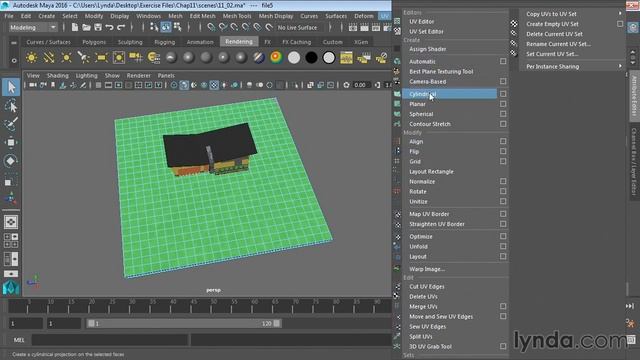Create an ambient light from the shelf
The image size is (640, 360).
click(31, 58)
